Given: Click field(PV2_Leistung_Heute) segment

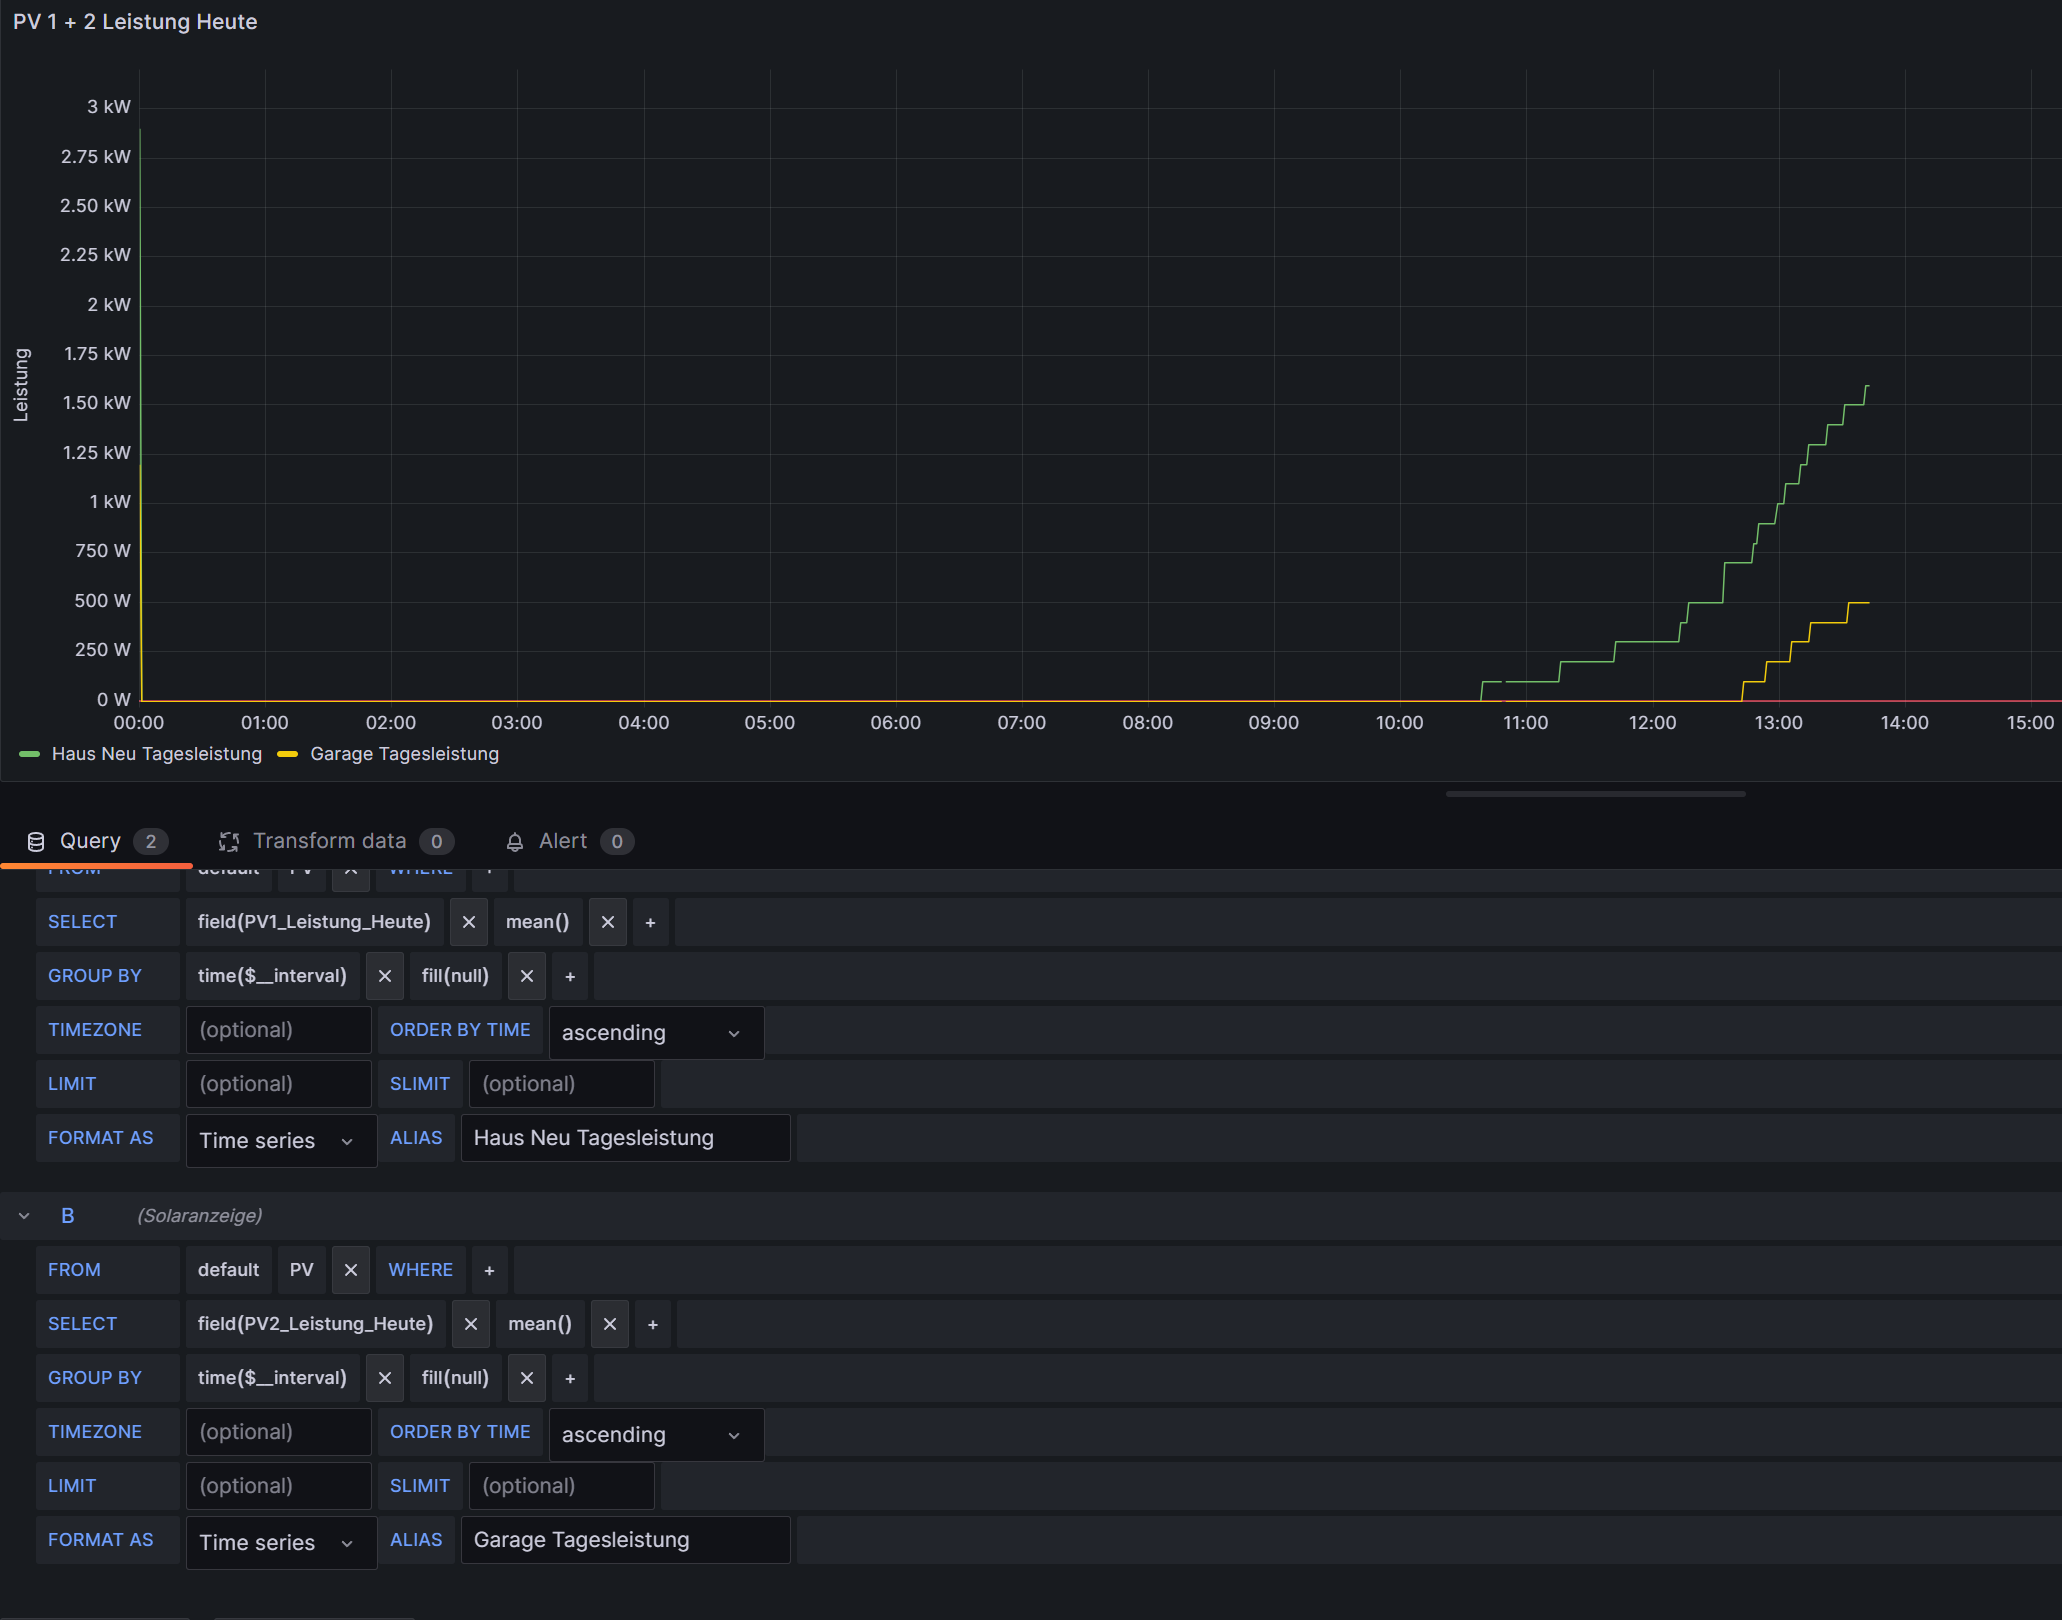Looking at the screenshot, I should click(315, 1324).
